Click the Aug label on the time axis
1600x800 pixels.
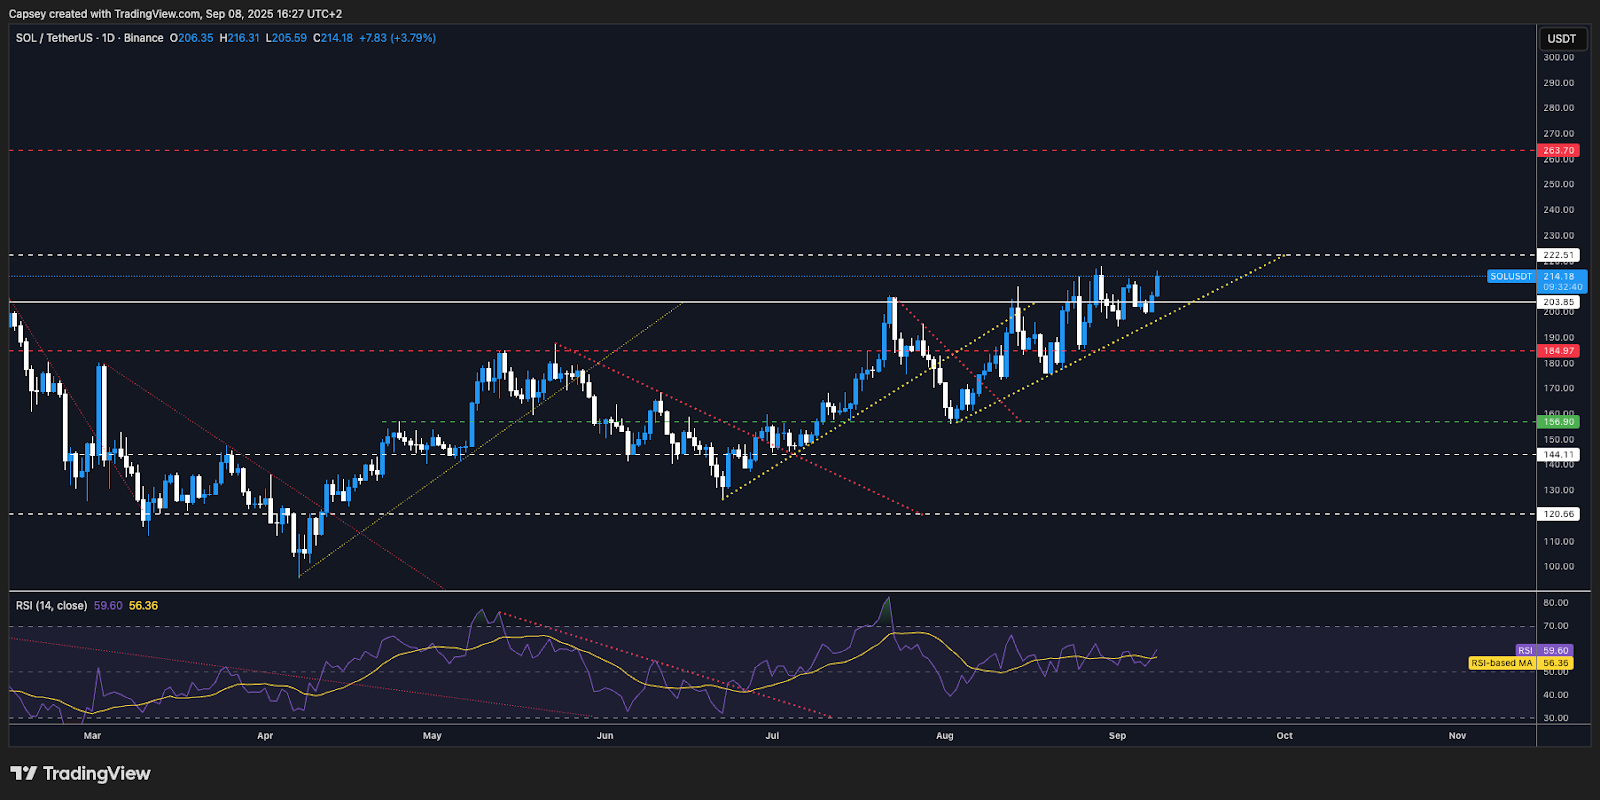coord(945,736)
